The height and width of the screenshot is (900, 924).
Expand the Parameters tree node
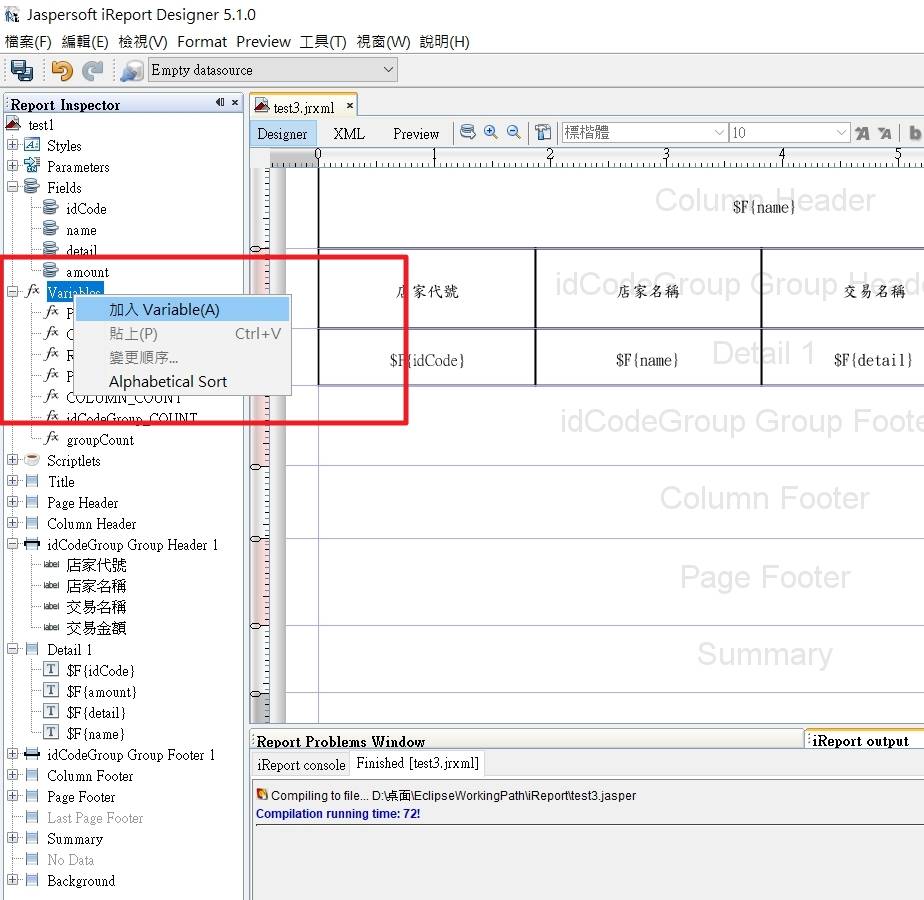[12, 166]
